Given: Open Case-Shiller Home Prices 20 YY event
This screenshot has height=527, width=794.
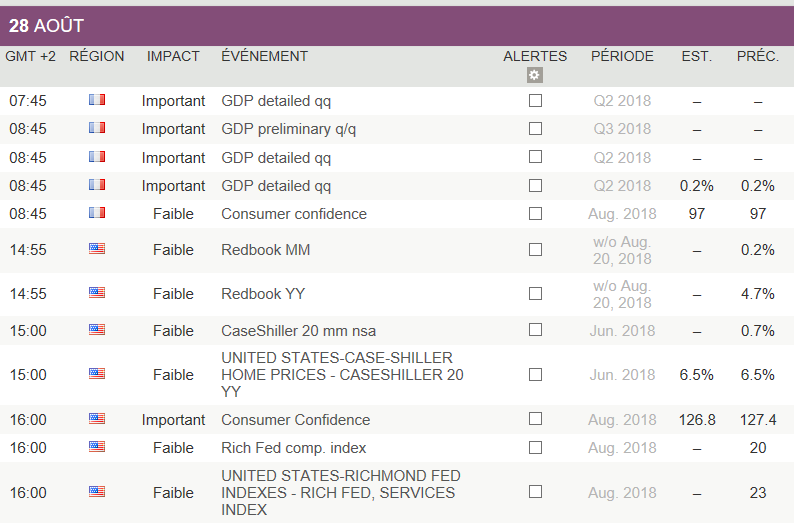Looking at the screenshot, I should (342, 375).
